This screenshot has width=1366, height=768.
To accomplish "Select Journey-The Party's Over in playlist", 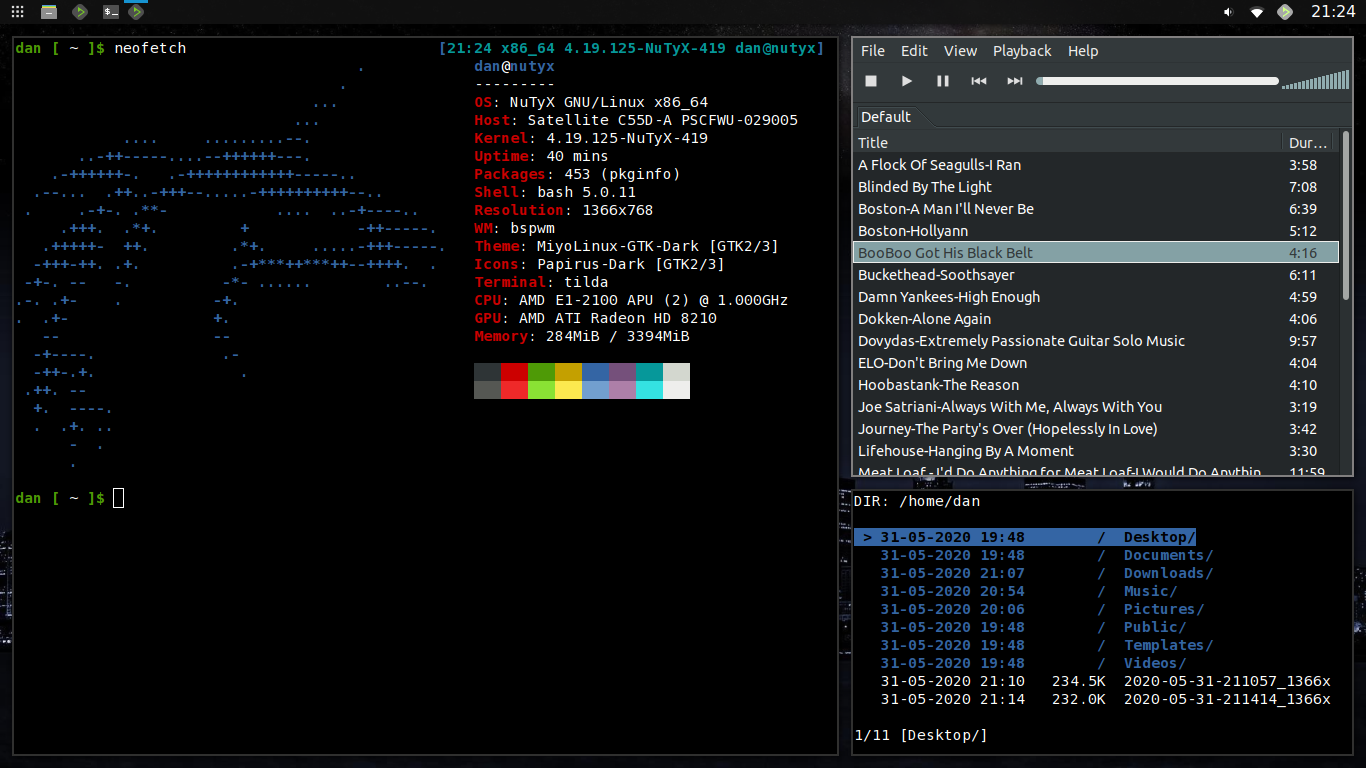I will pos(1007,429).
